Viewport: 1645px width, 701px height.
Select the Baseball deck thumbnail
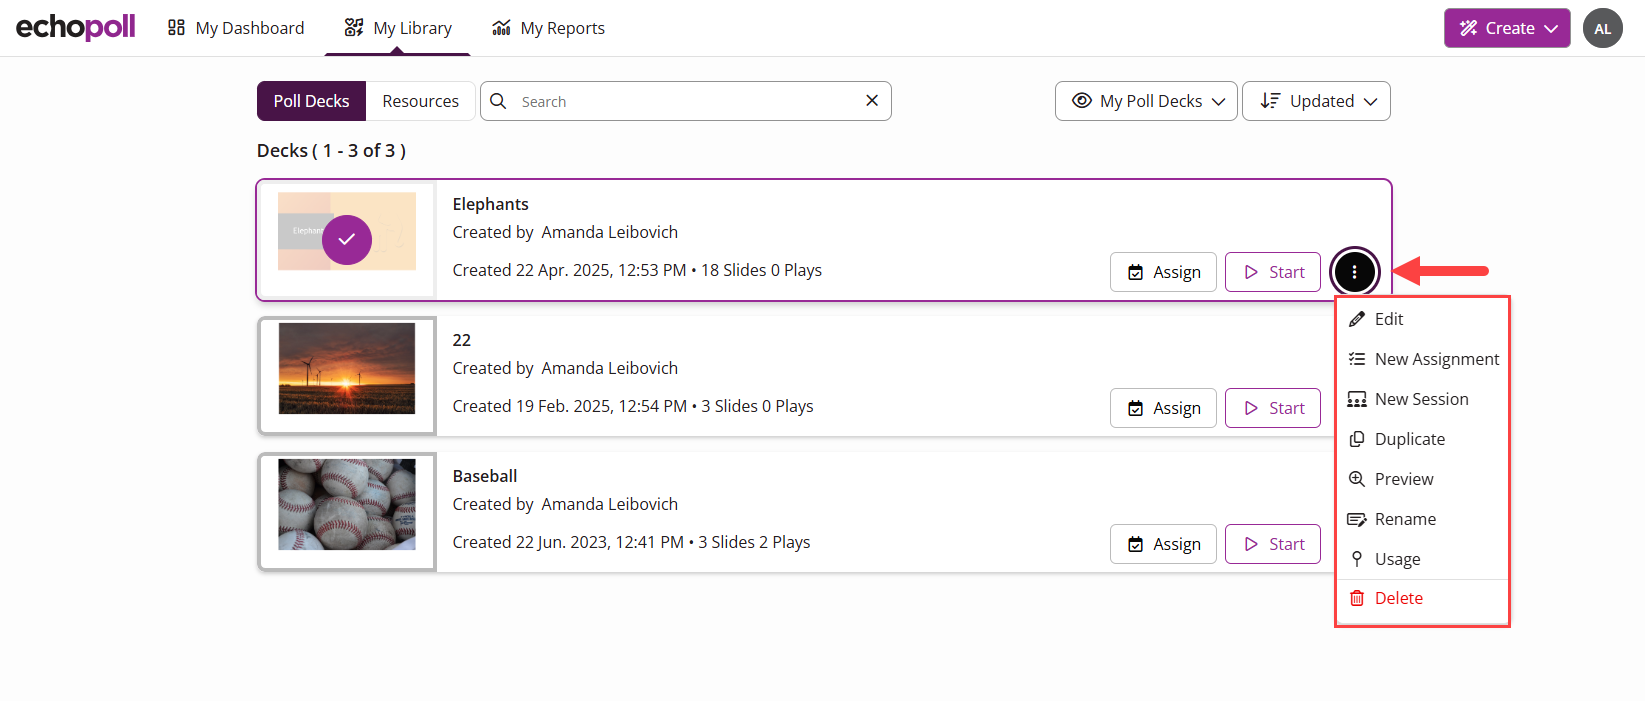(x=347, y=504)
